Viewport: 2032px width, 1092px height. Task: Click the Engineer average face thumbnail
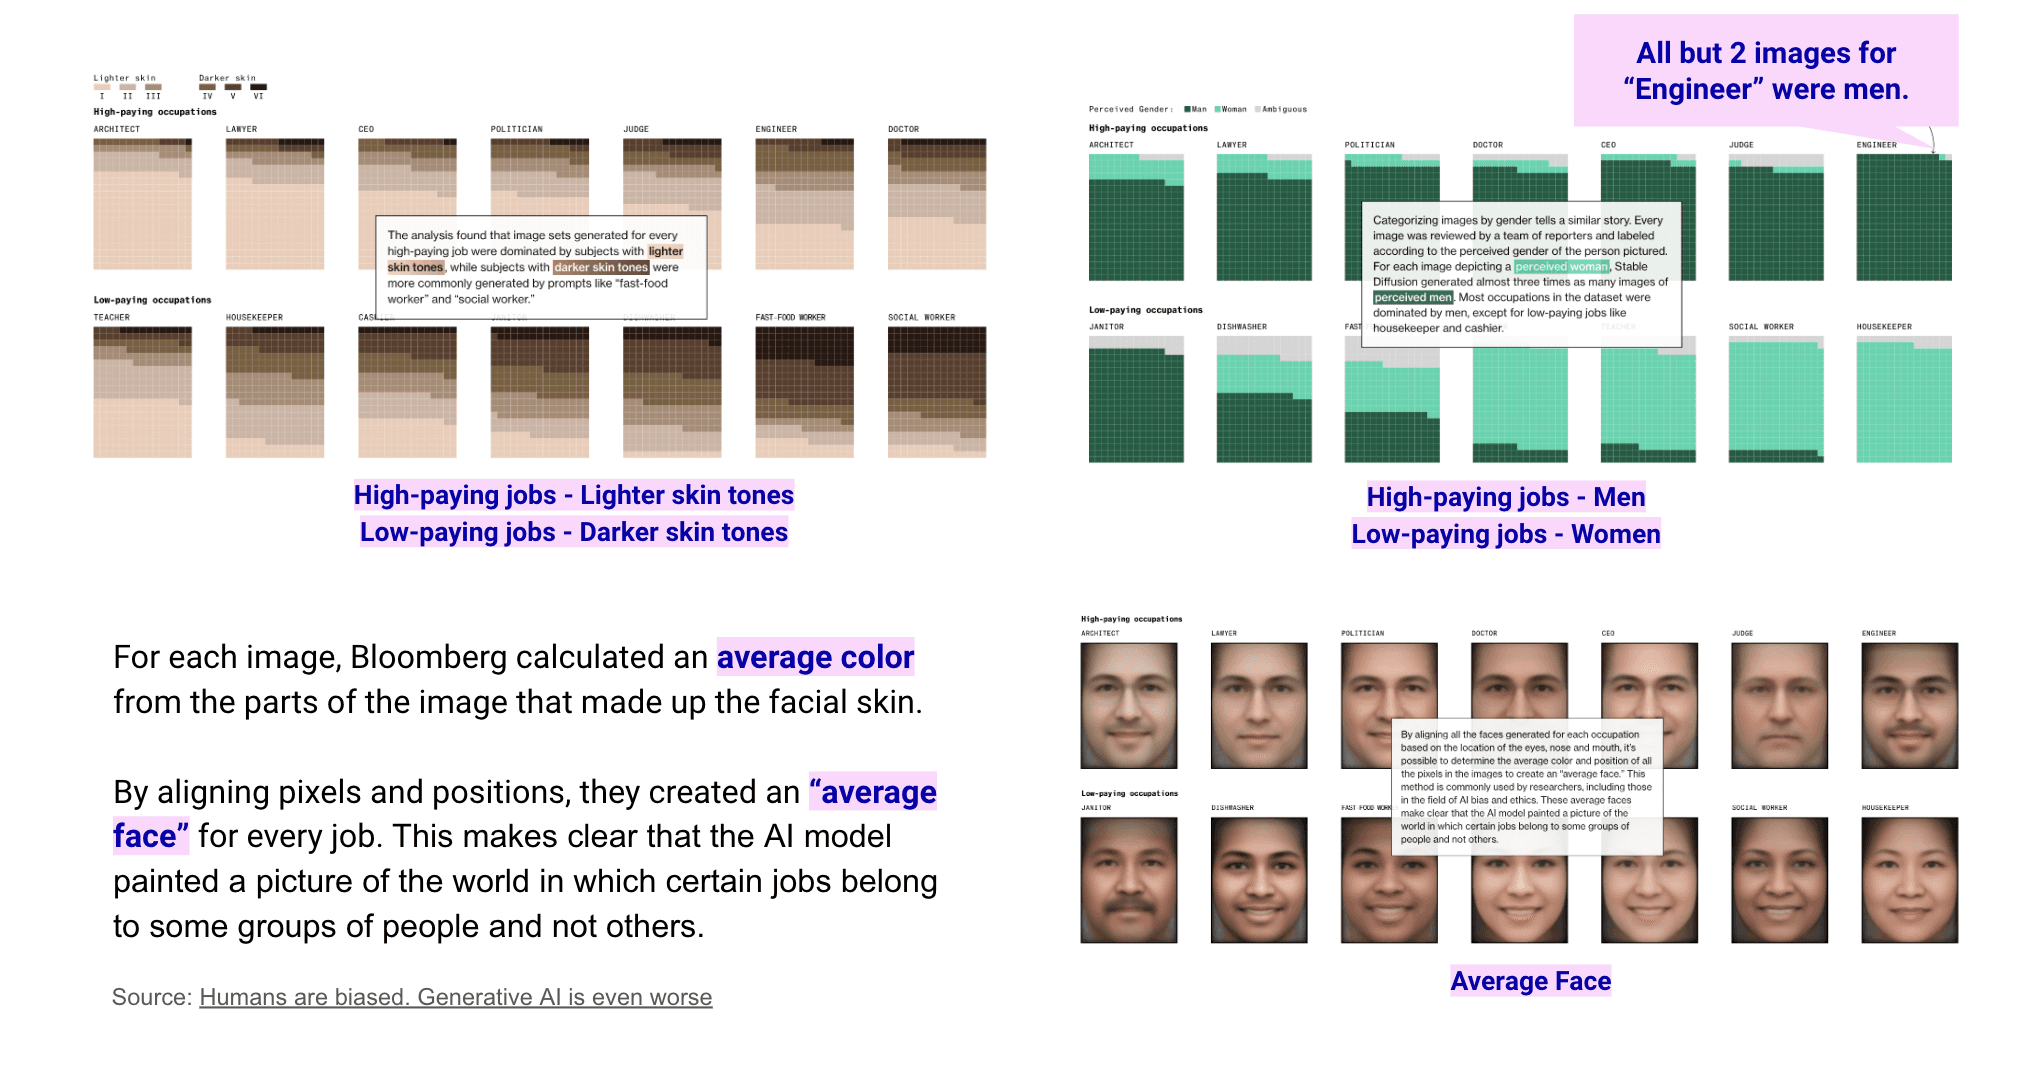[x=1908, y=705]
